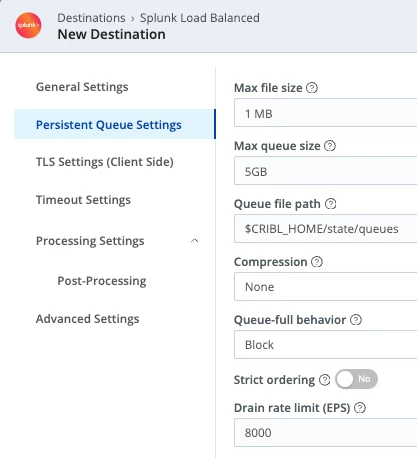Open the Queue-full behavior dropdown showing Block
Viewport: 417px width, 458px height.
(325, 345)
